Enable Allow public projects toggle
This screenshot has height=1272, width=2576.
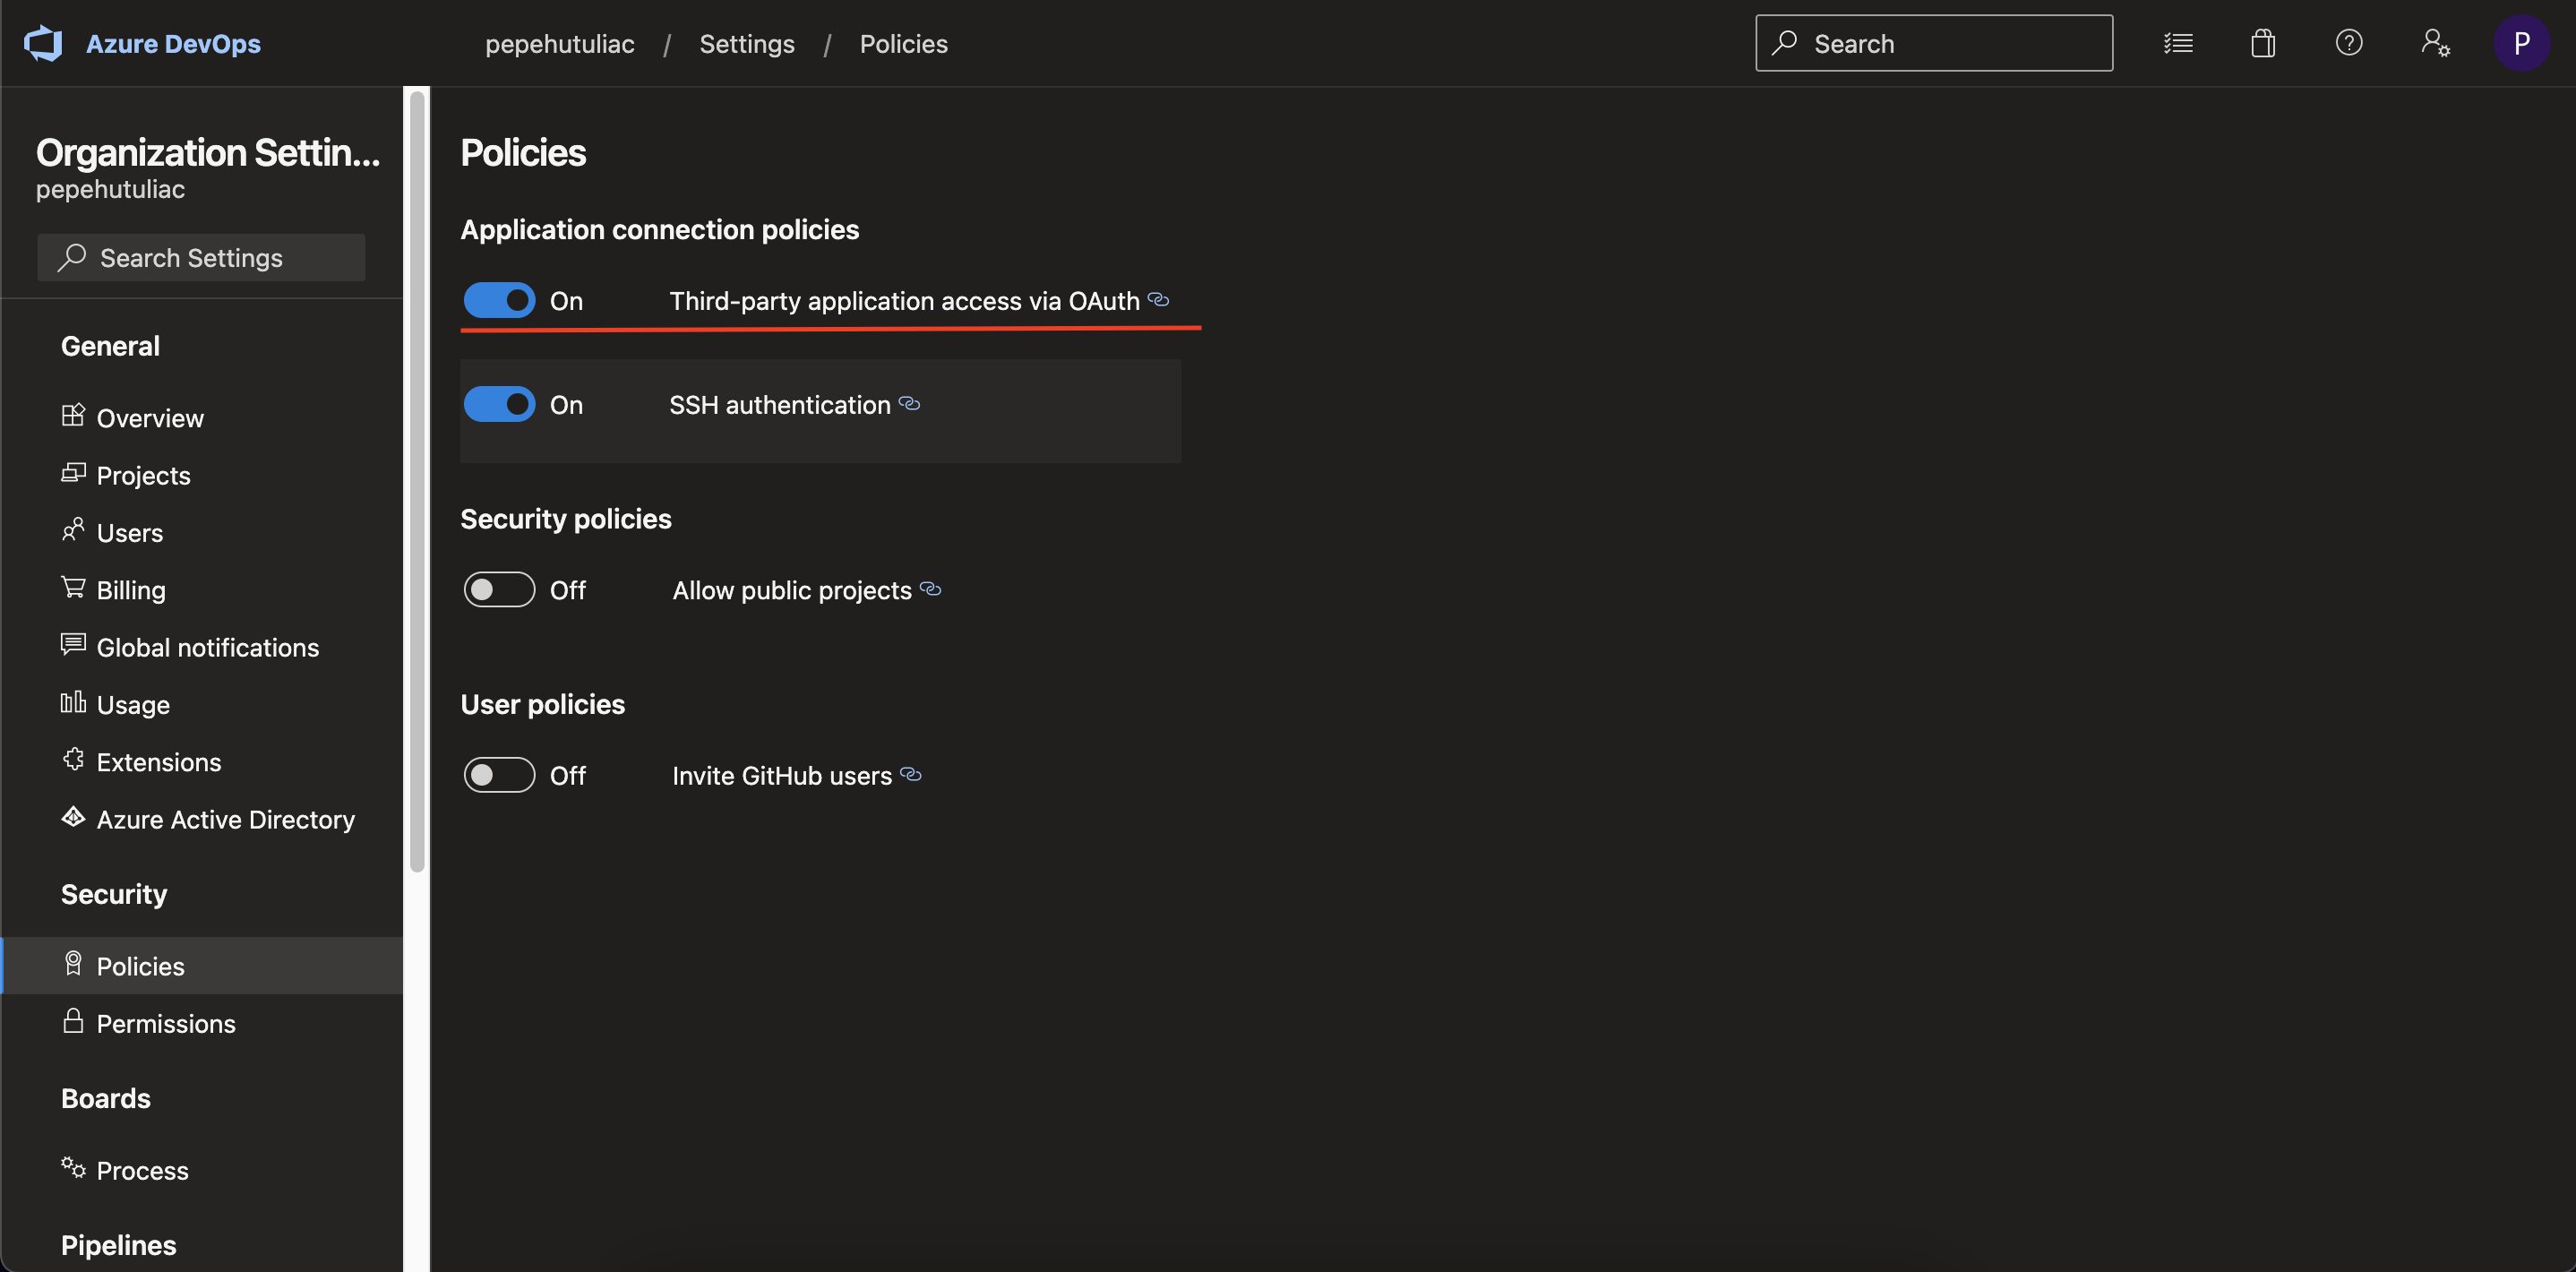[499, 589]
